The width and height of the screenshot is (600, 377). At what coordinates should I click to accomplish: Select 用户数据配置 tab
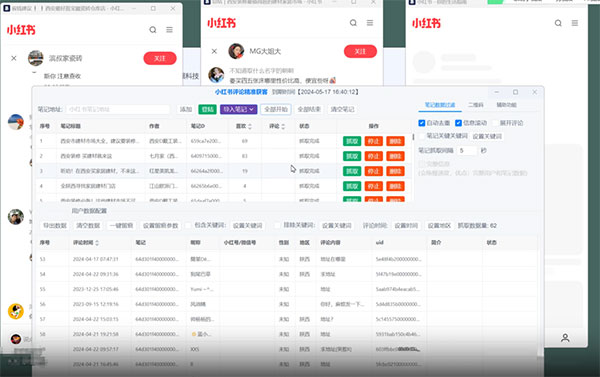[x=89, y=211]
